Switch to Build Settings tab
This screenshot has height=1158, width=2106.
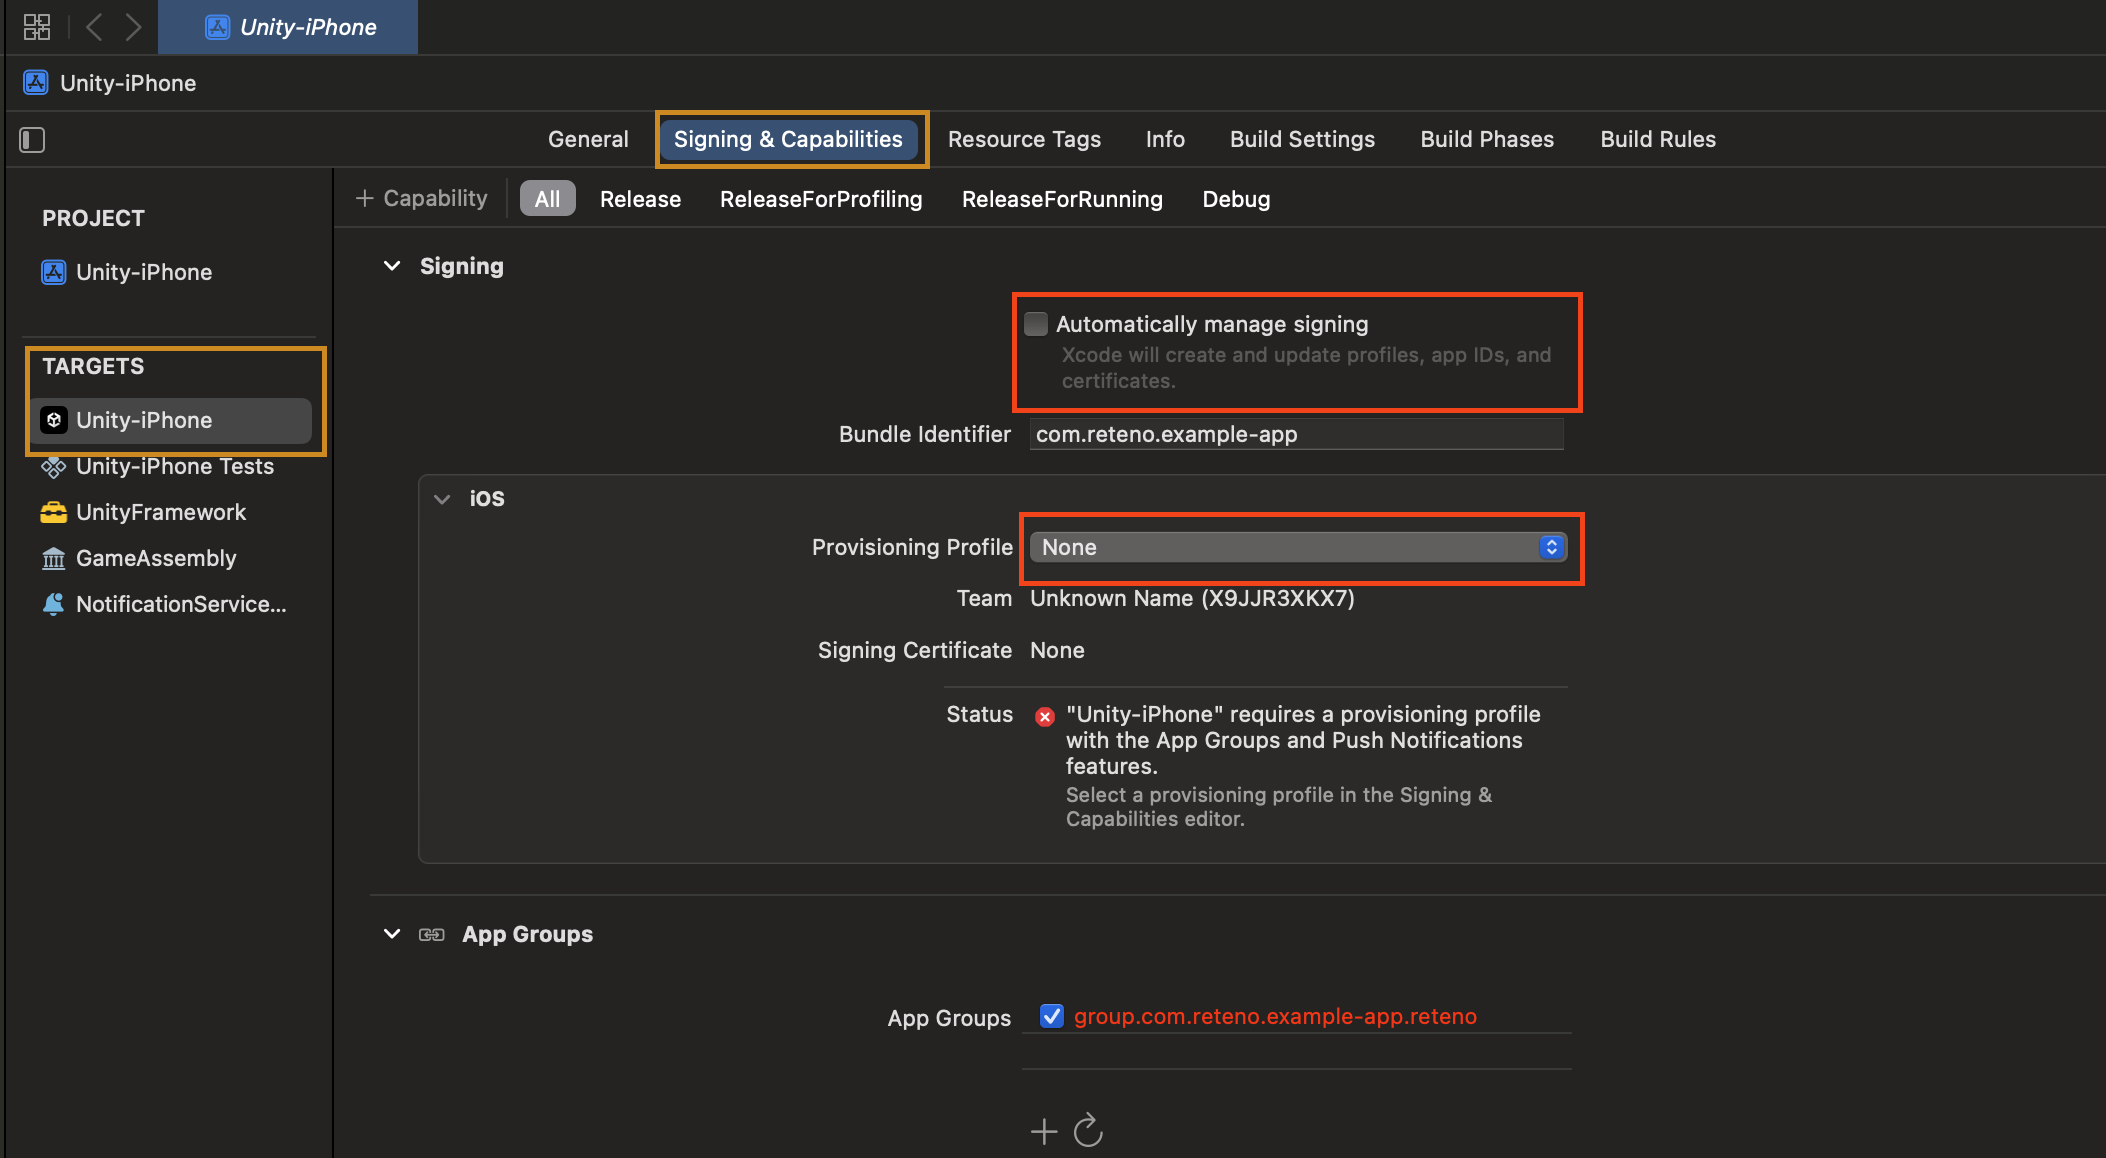(1302, 139)
